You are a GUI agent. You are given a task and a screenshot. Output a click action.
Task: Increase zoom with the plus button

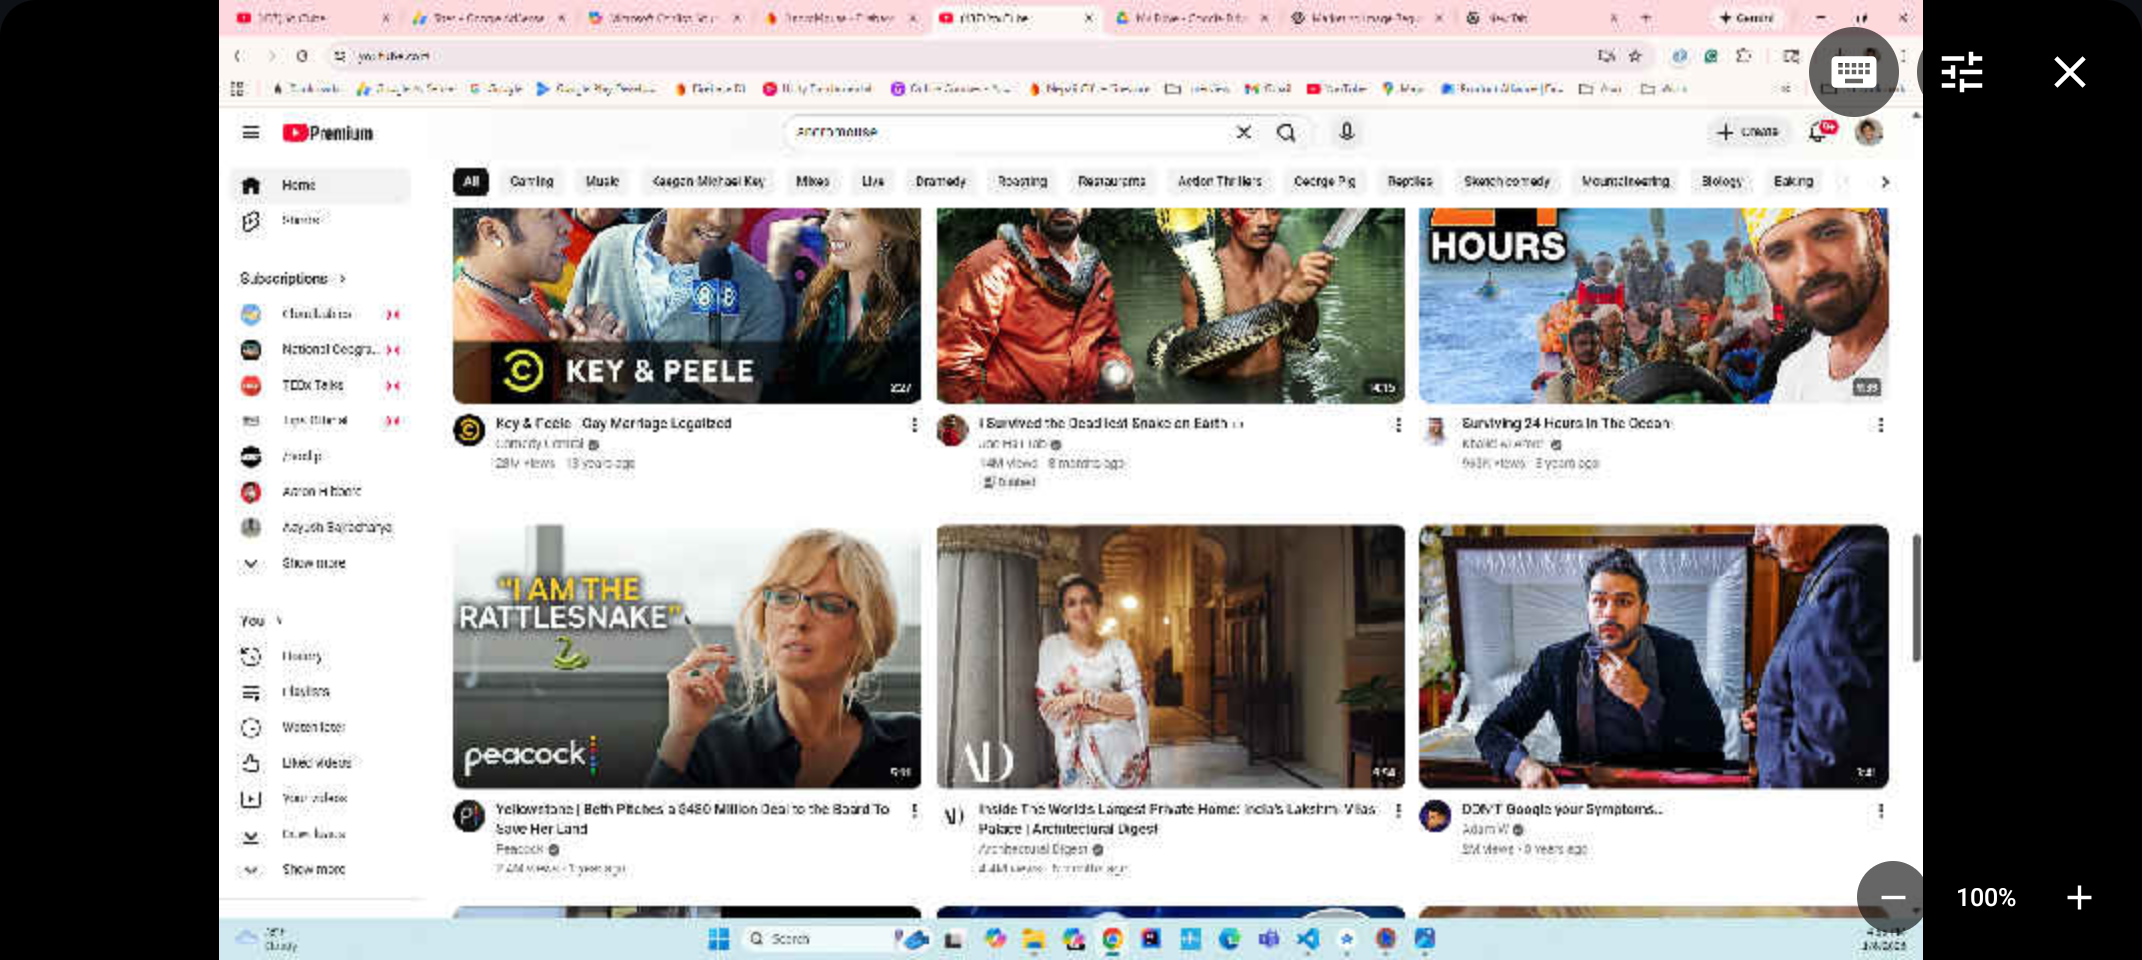point(2079,898)
